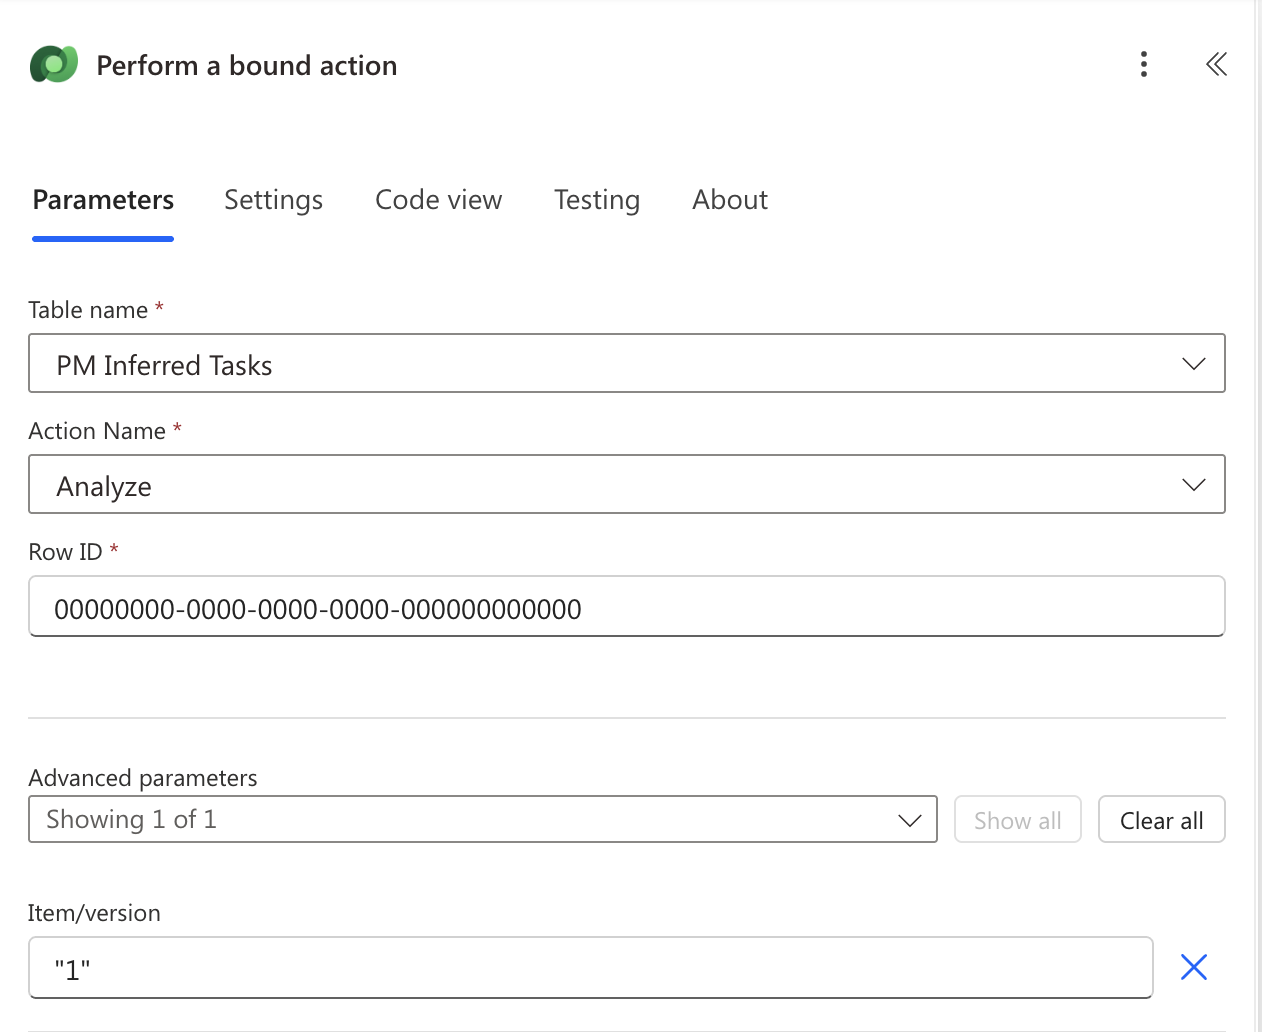
Task: Open the action options ellipsis menu
Action: pyautogui.click(x=1143, y=64)
